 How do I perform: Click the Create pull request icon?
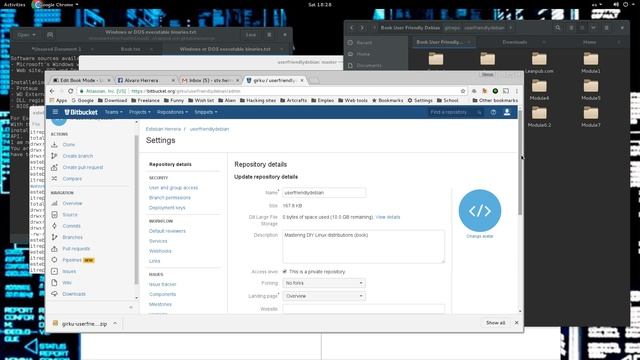54,167
